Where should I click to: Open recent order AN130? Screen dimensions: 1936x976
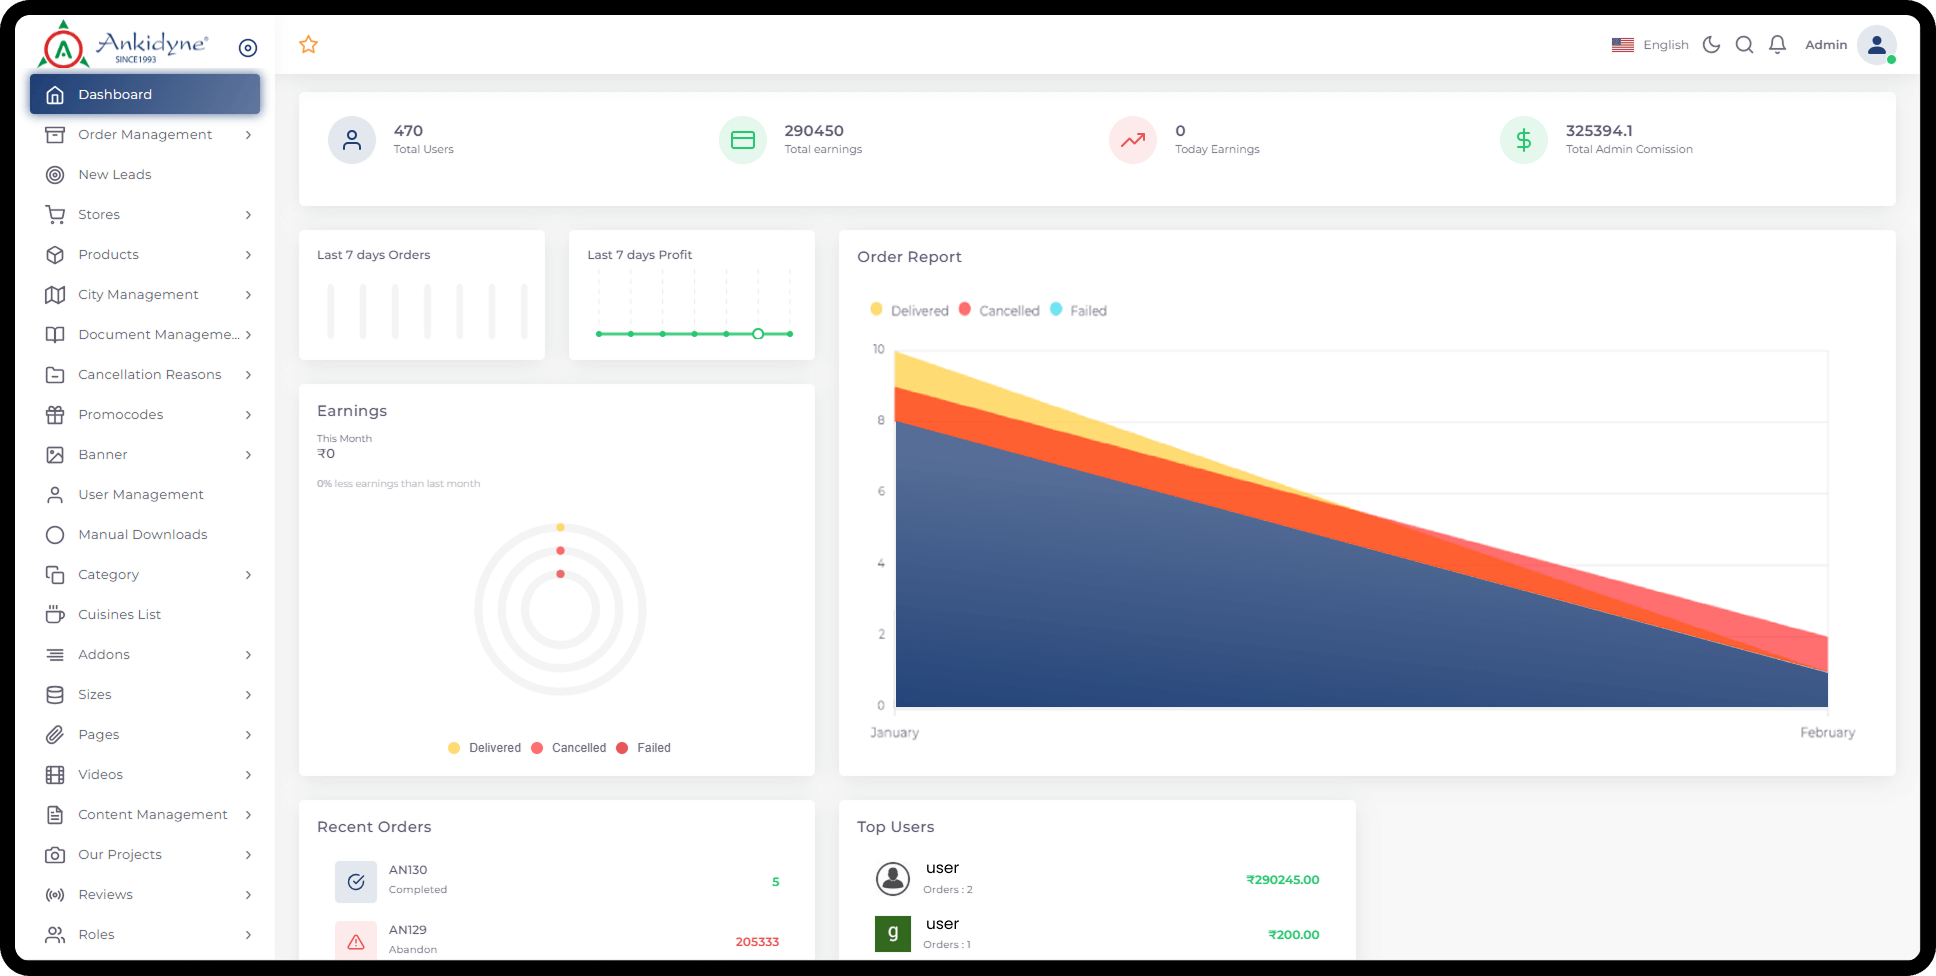(x=408, y=871)
